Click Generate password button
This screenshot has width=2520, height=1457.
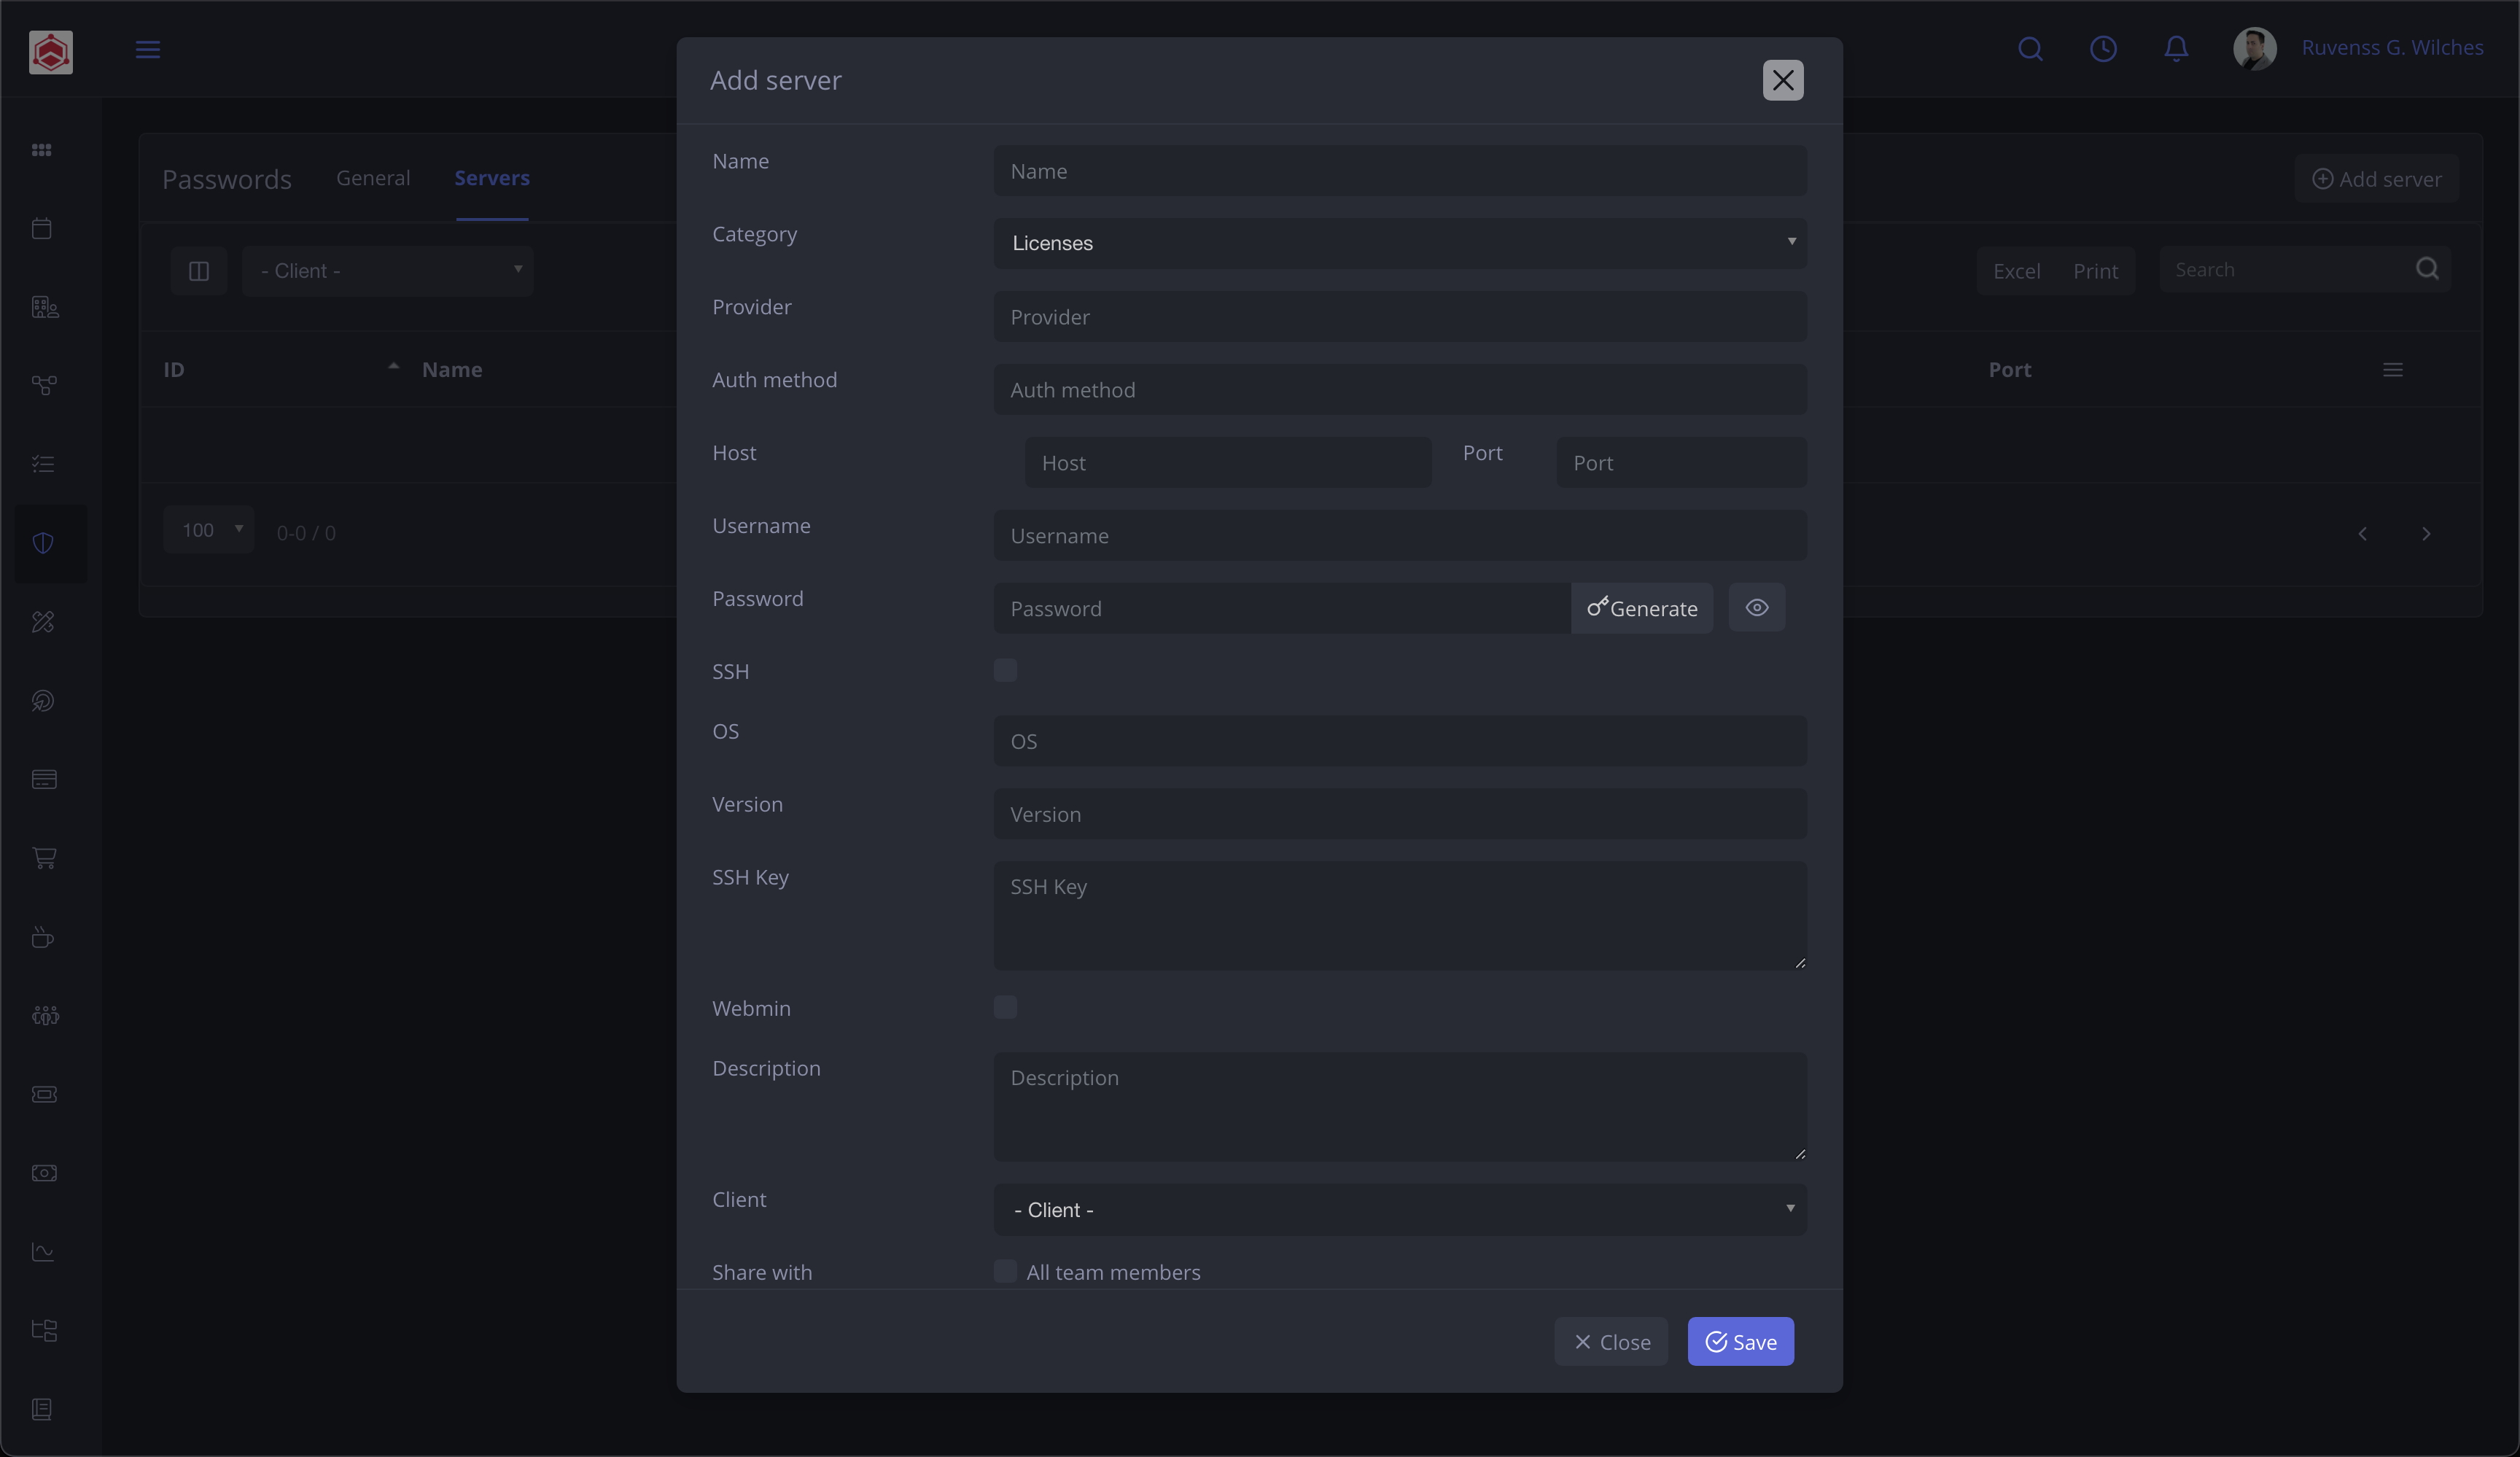tap(1642, 608)
